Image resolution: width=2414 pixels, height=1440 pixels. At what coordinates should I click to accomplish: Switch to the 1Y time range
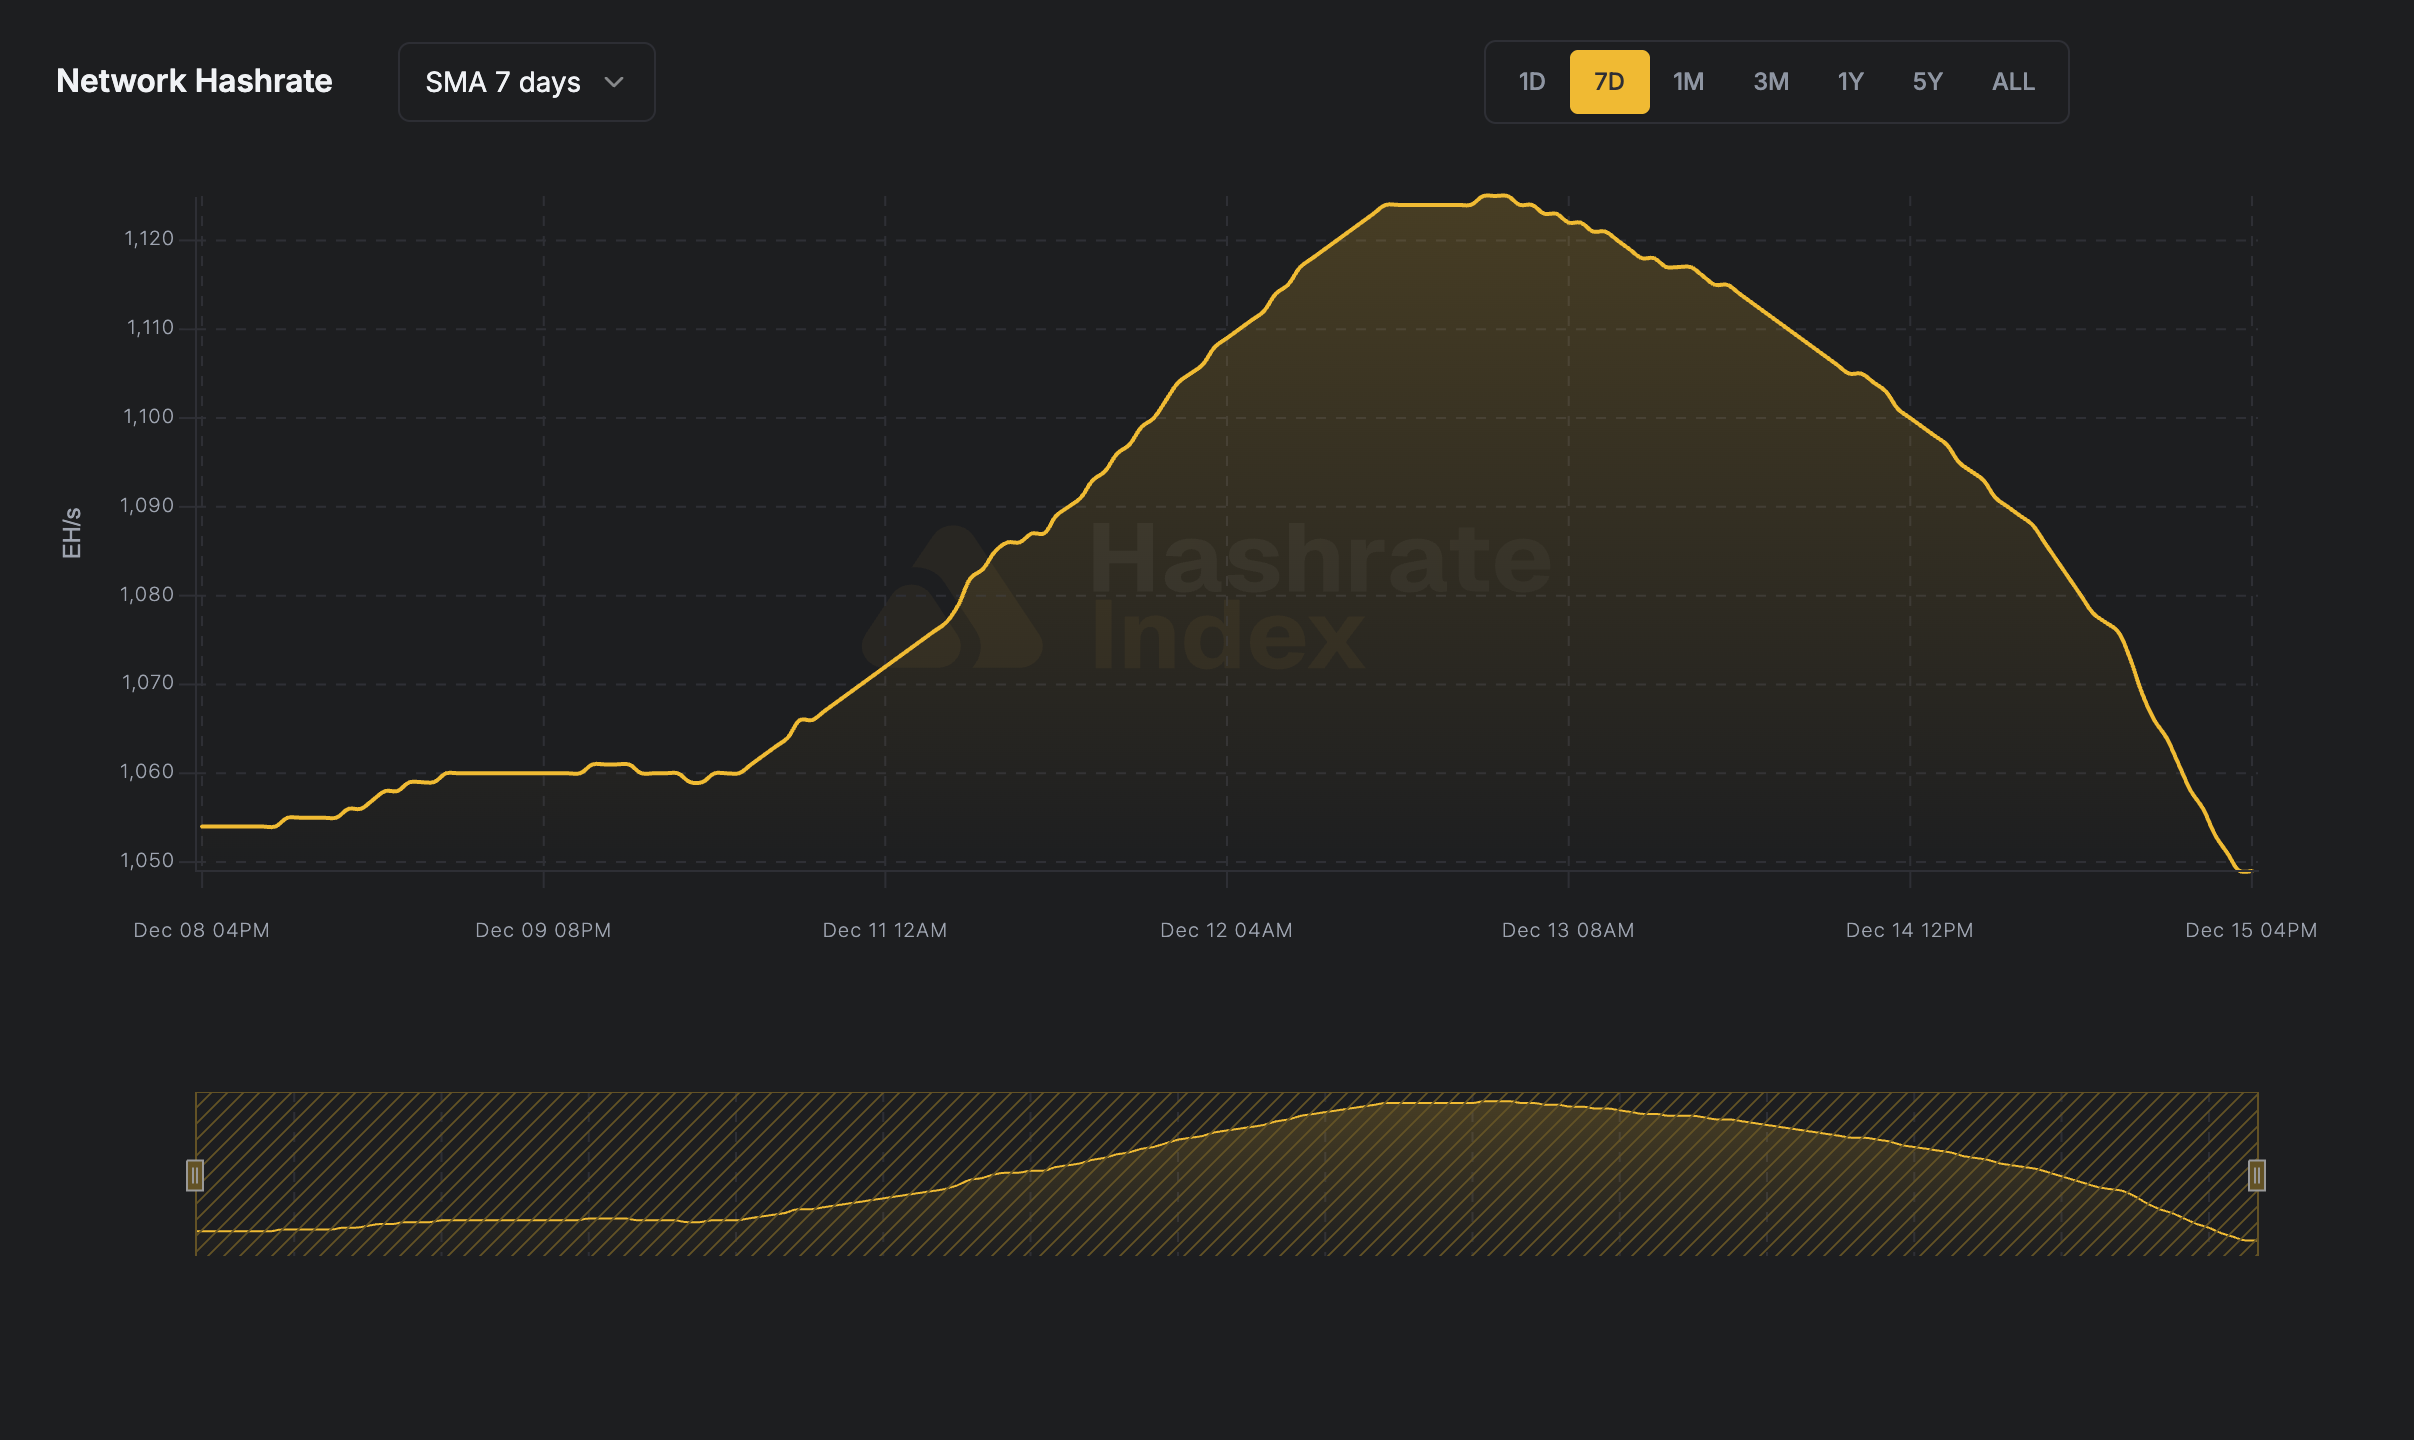click(1850, 81)
